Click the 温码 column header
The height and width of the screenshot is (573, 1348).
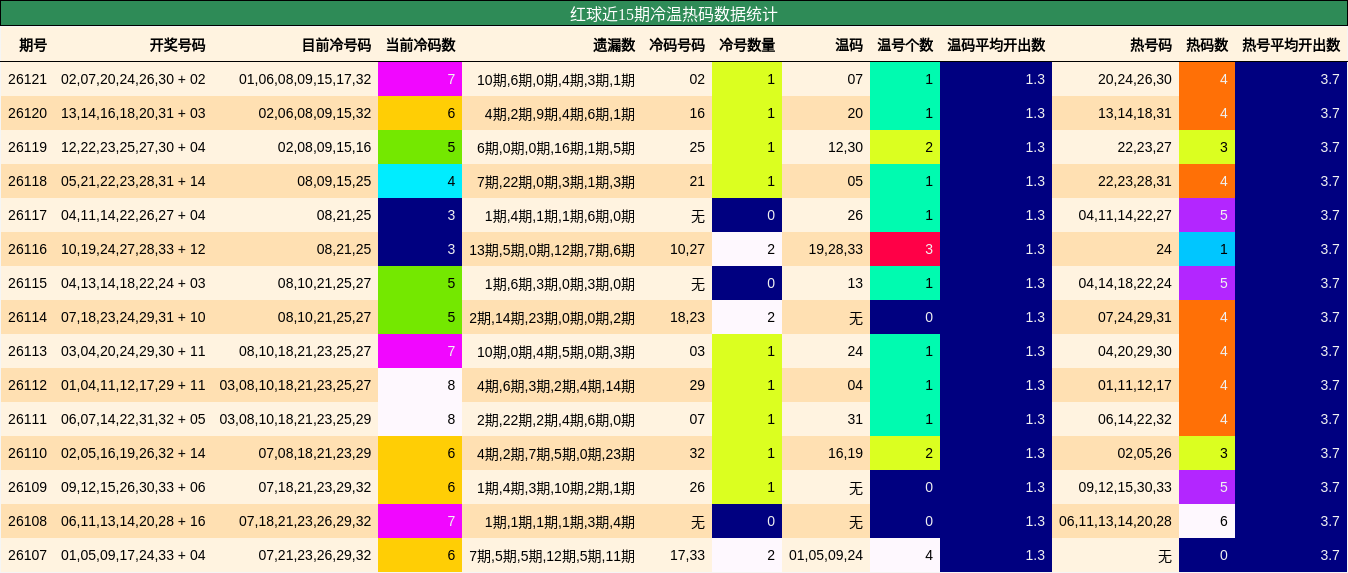point(849,45)
